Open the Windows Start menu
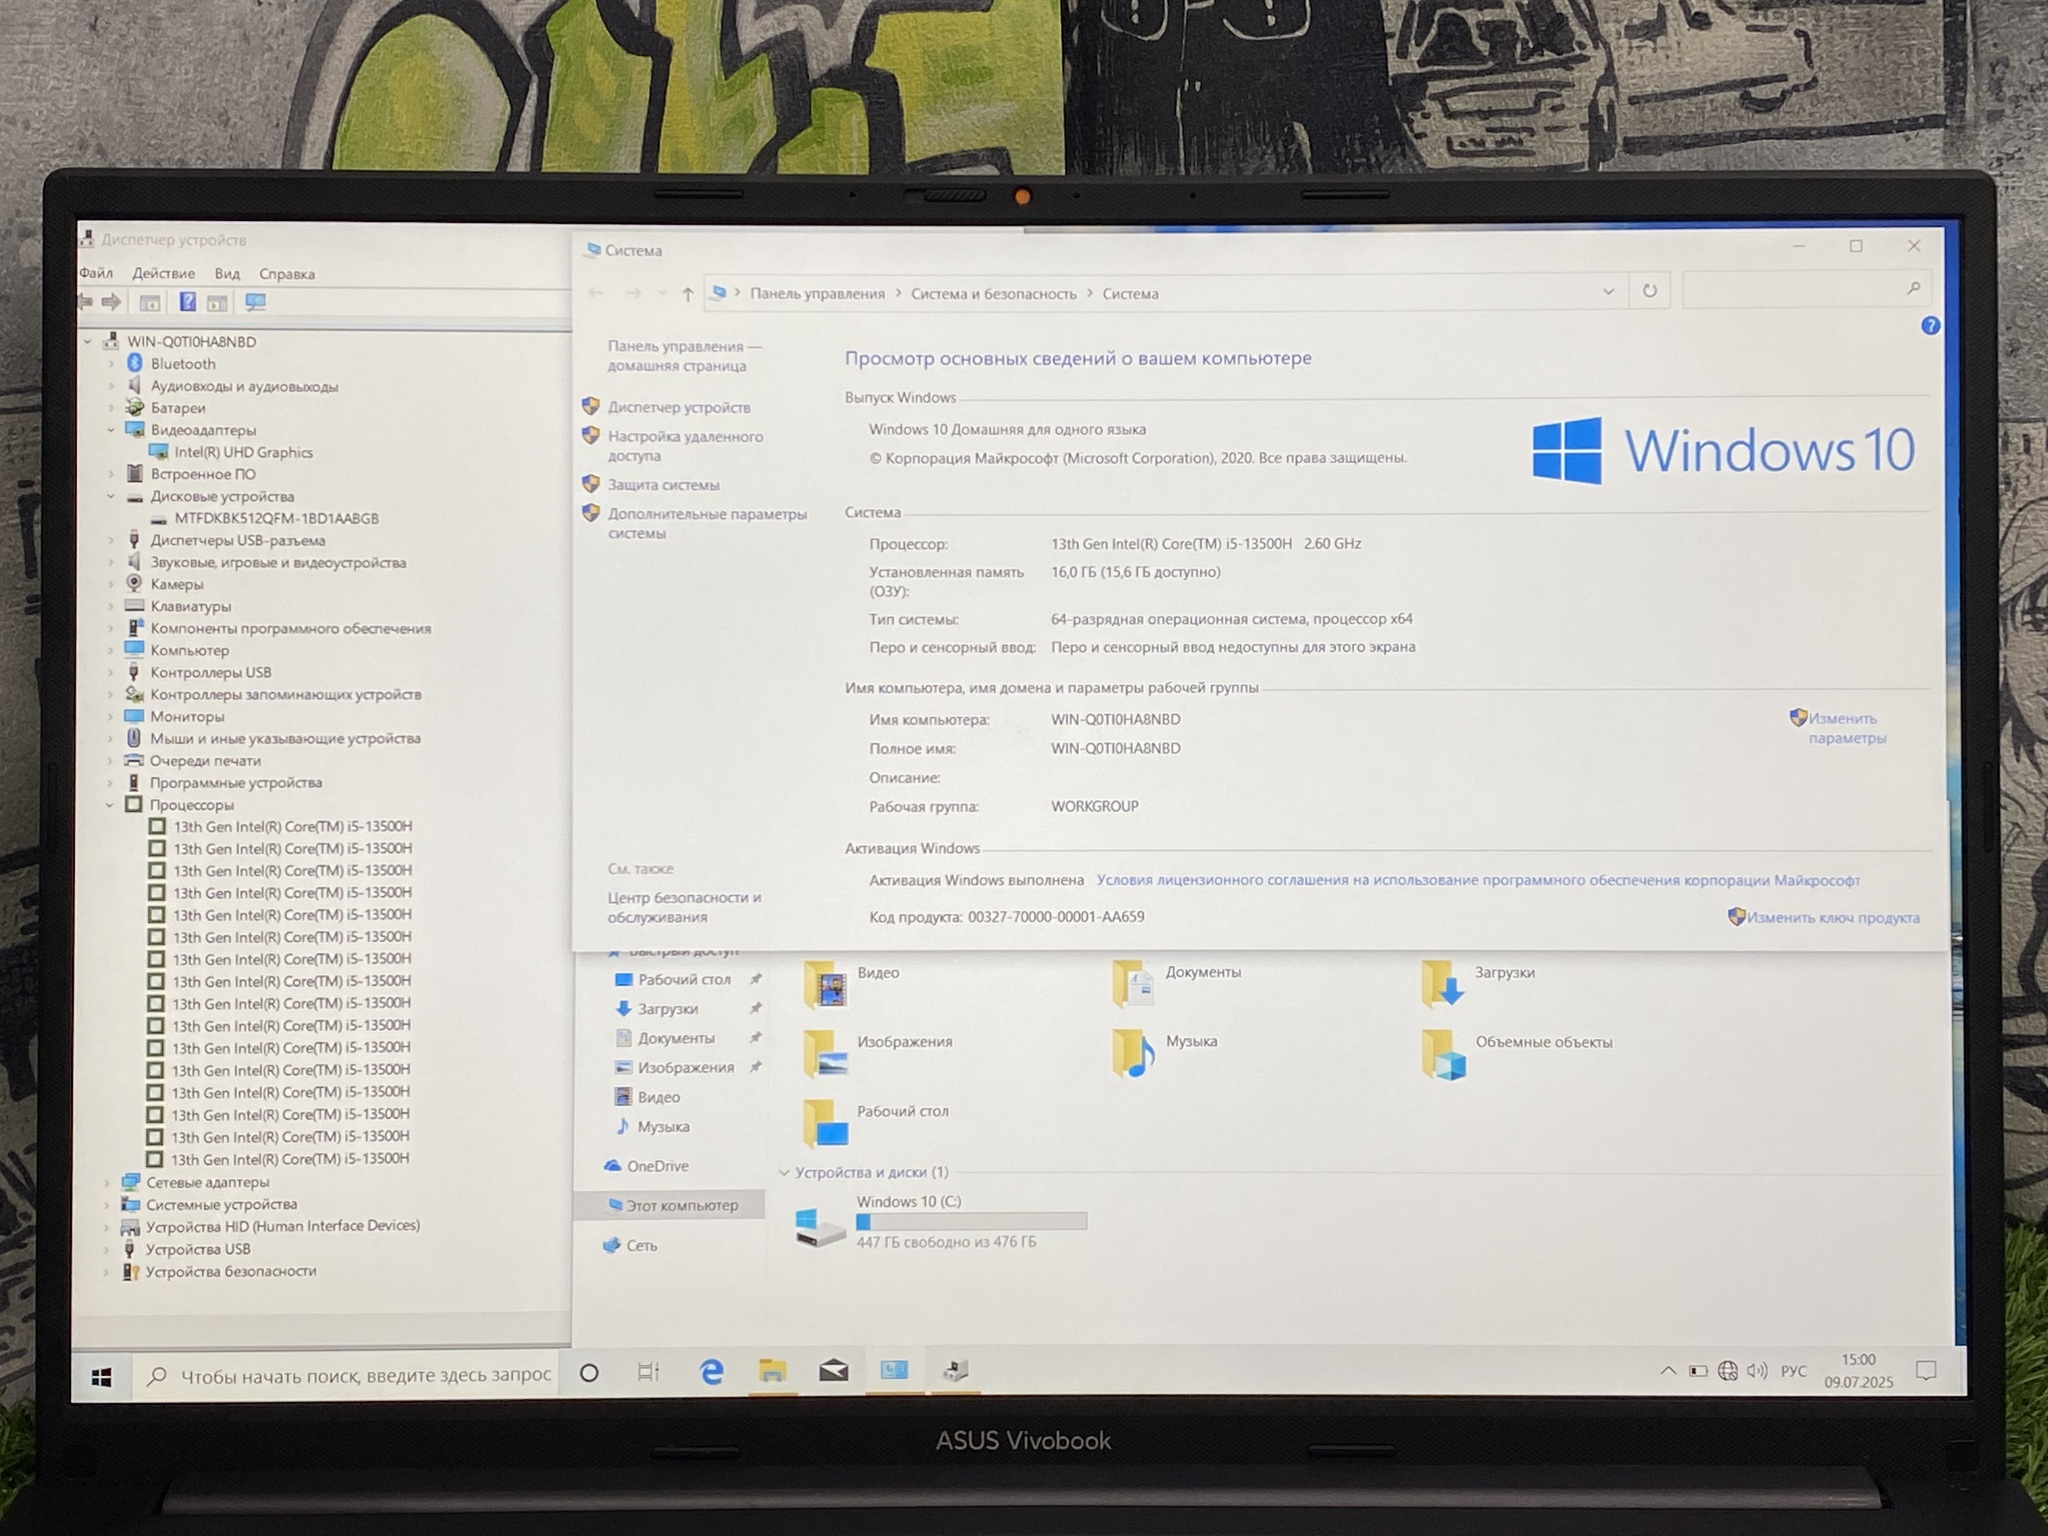Screen dimensions: 2048x1536 pos(101,1377)
